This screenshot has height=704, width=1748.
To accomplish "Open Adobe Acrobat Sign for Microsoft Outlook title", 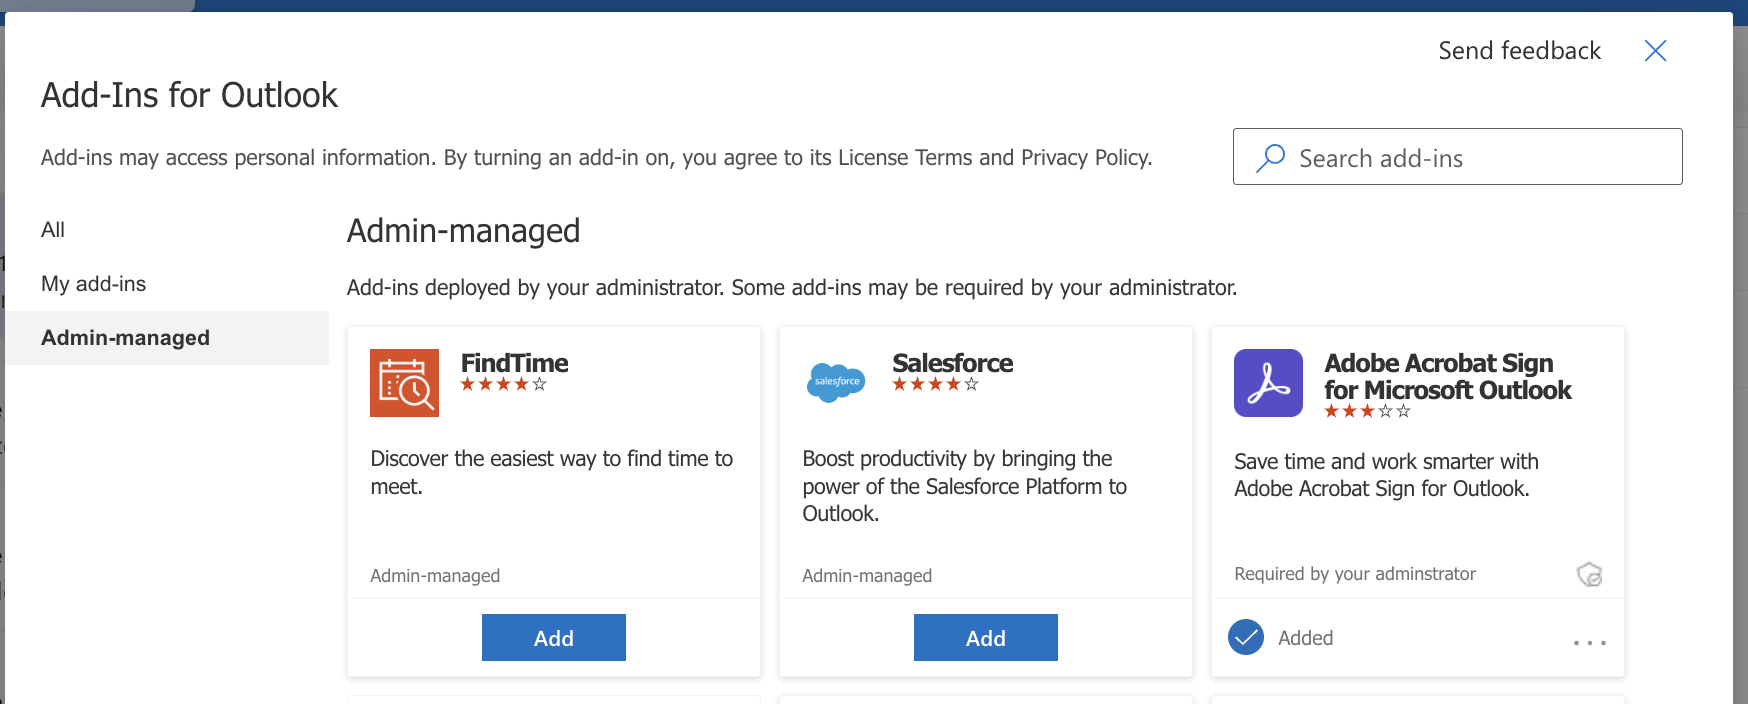I will pyautogui.click(x=1446, y=376).
